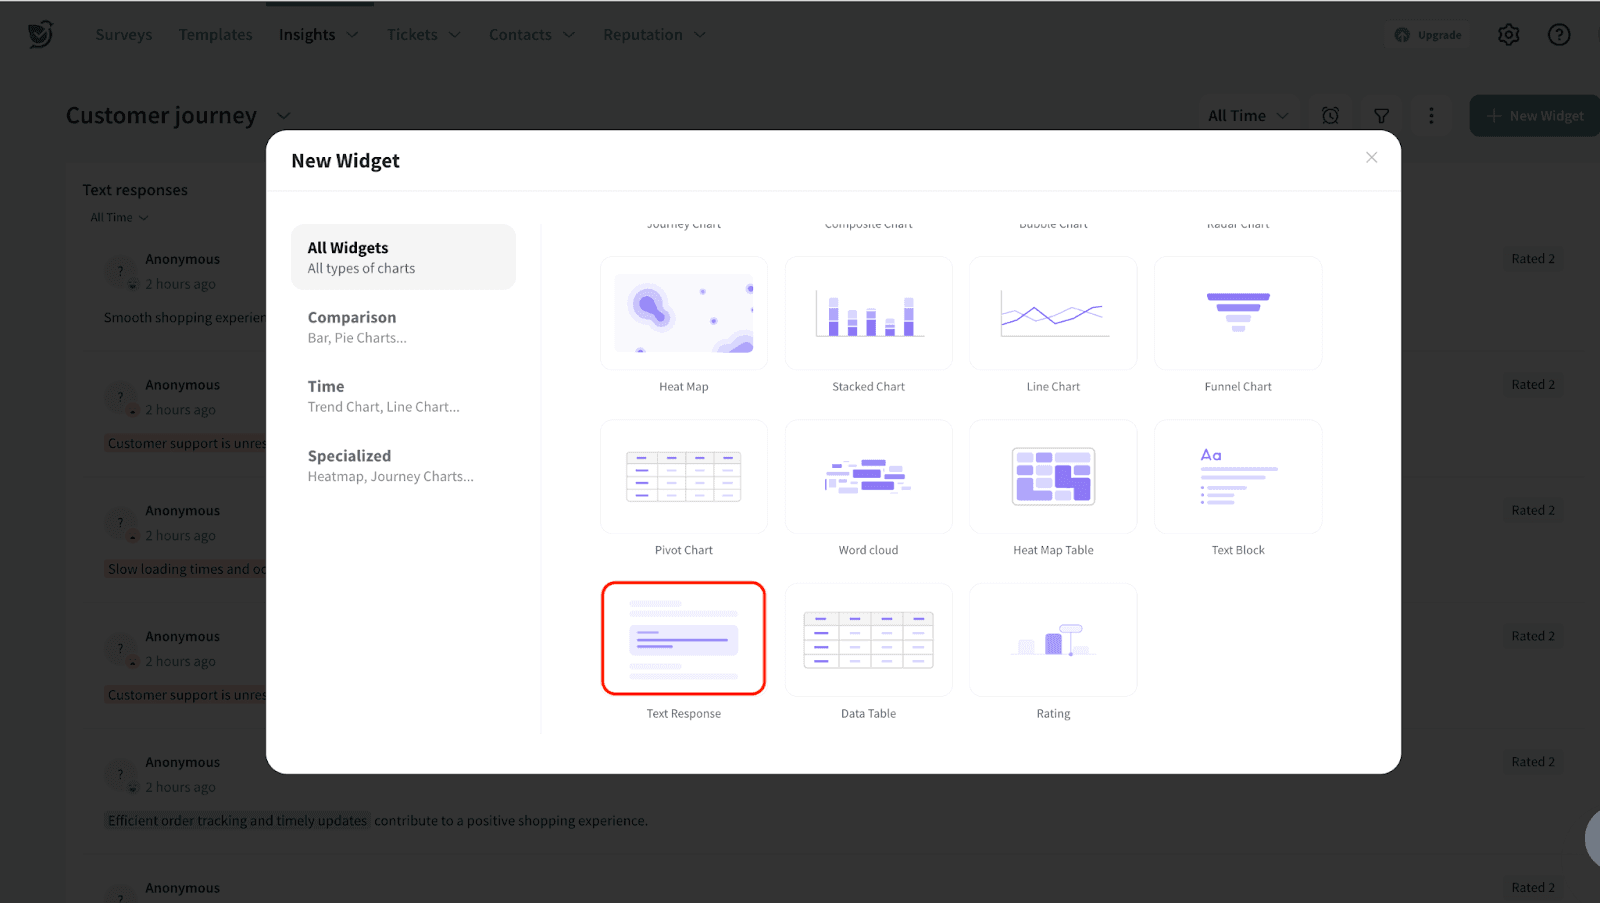
Task: Choose the Data Table widget
Action: pos(868,640)
